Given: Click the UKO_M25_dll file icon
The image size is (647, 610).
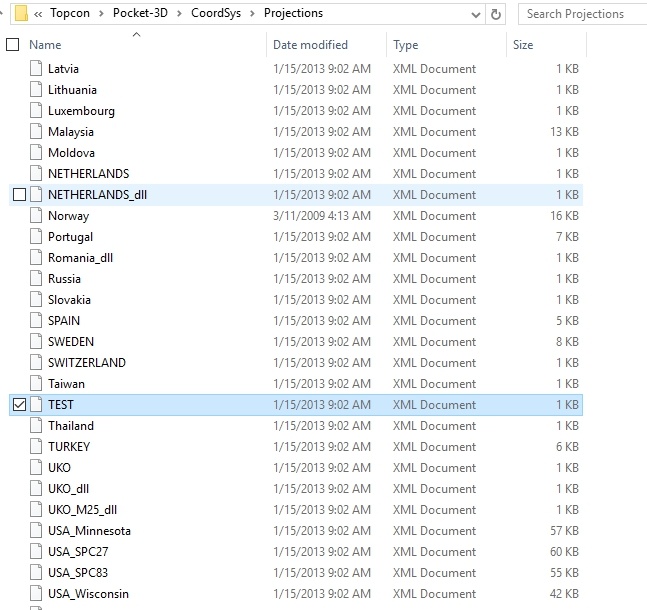Looking at the screenshot, I should point(36,510).
